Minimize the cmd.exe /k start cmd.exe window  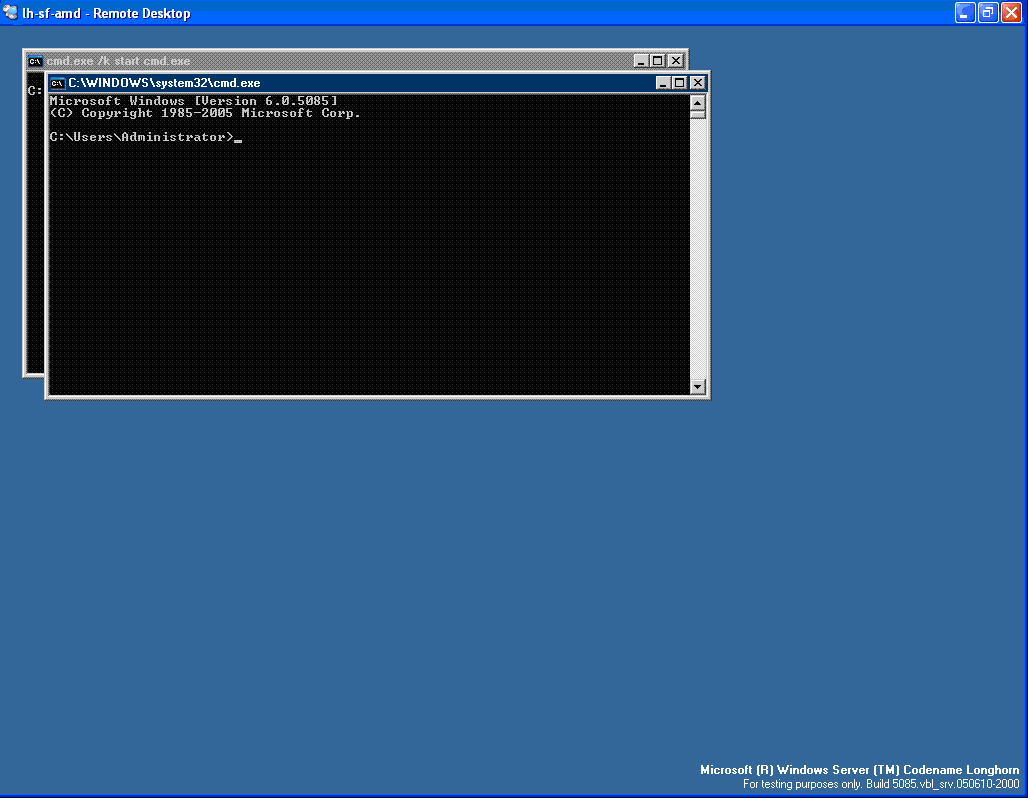coord(641,60)
